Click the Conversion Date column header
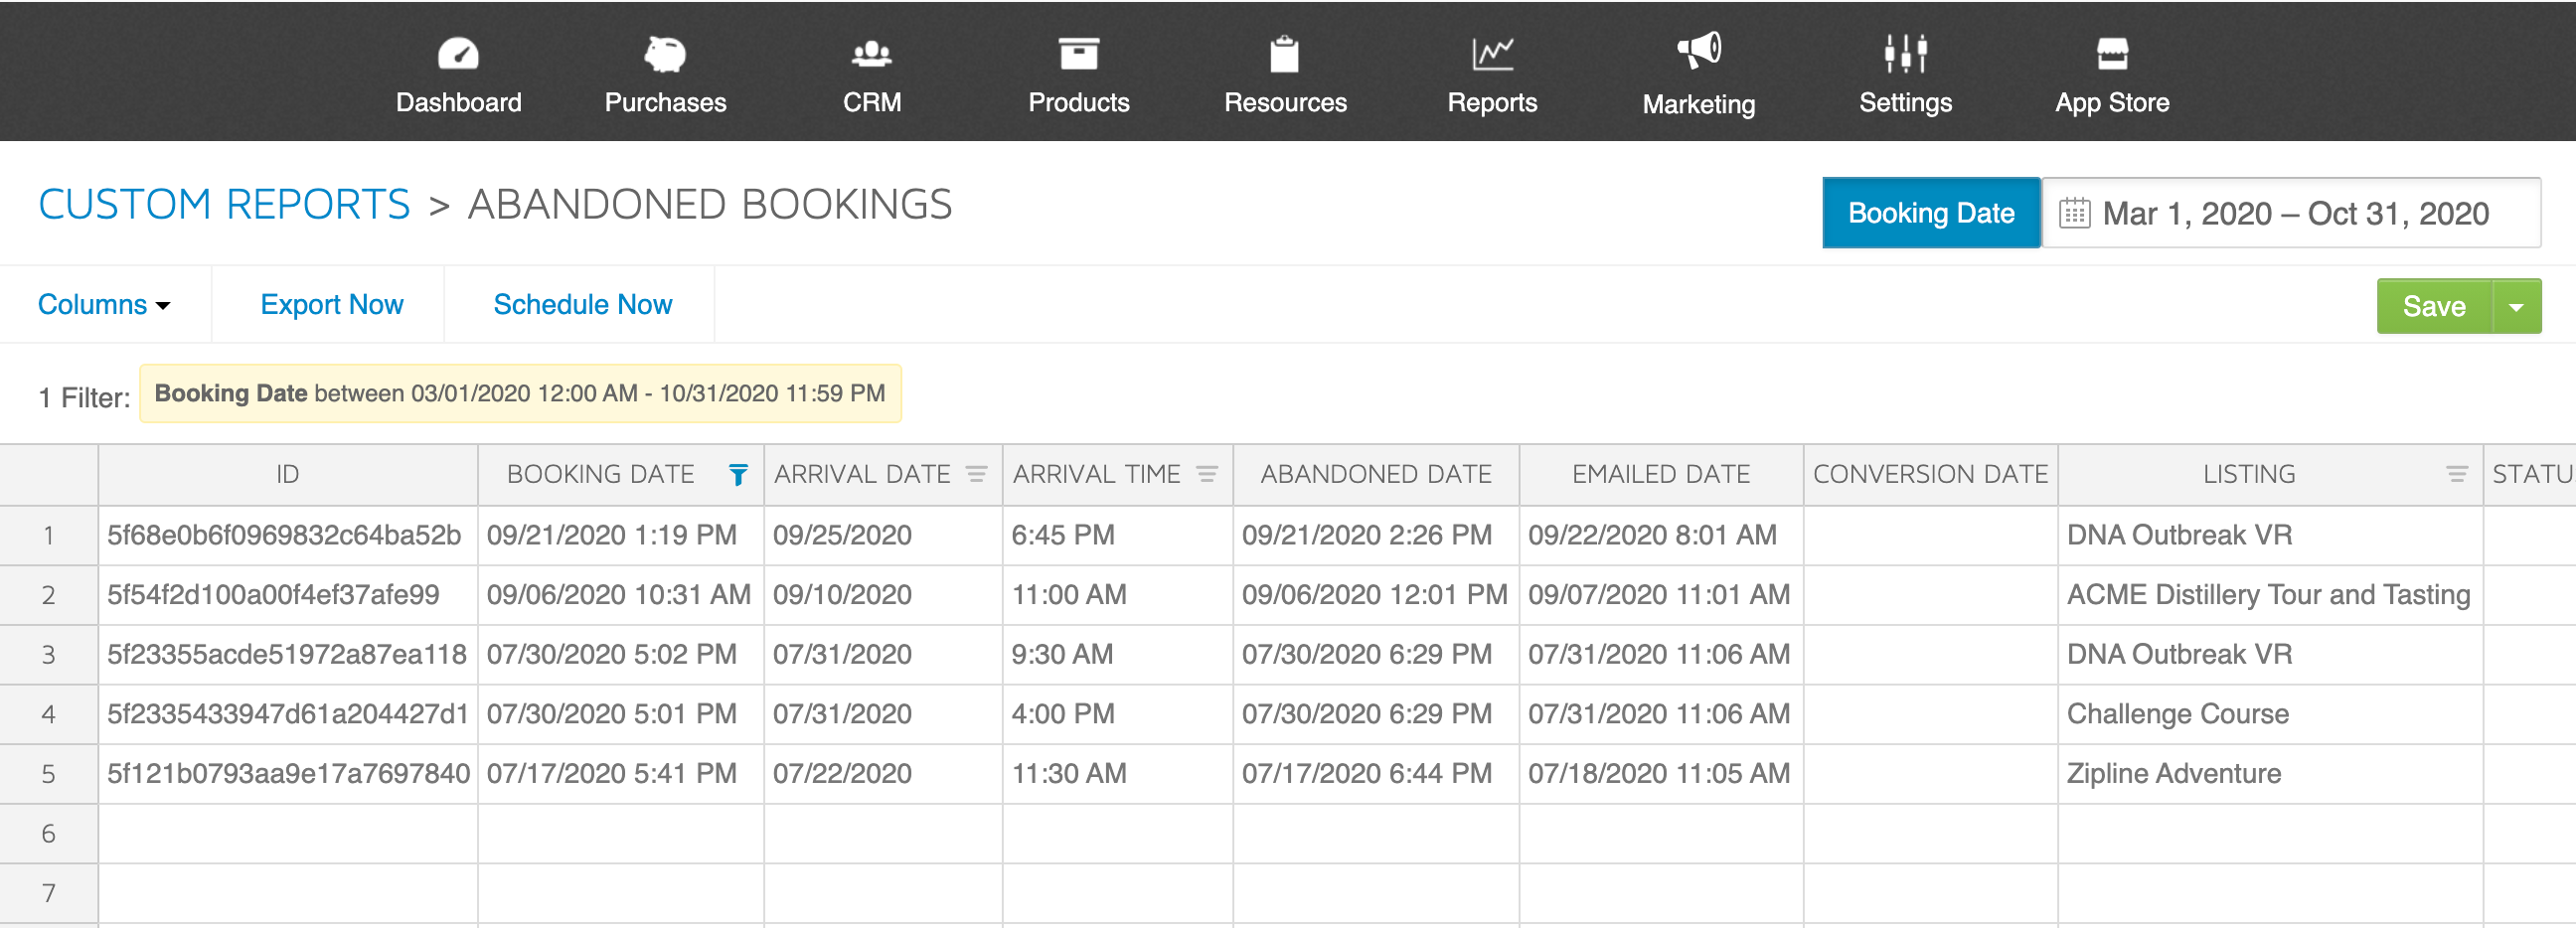Screen dimensions: 2576x928 [1930, 474]
